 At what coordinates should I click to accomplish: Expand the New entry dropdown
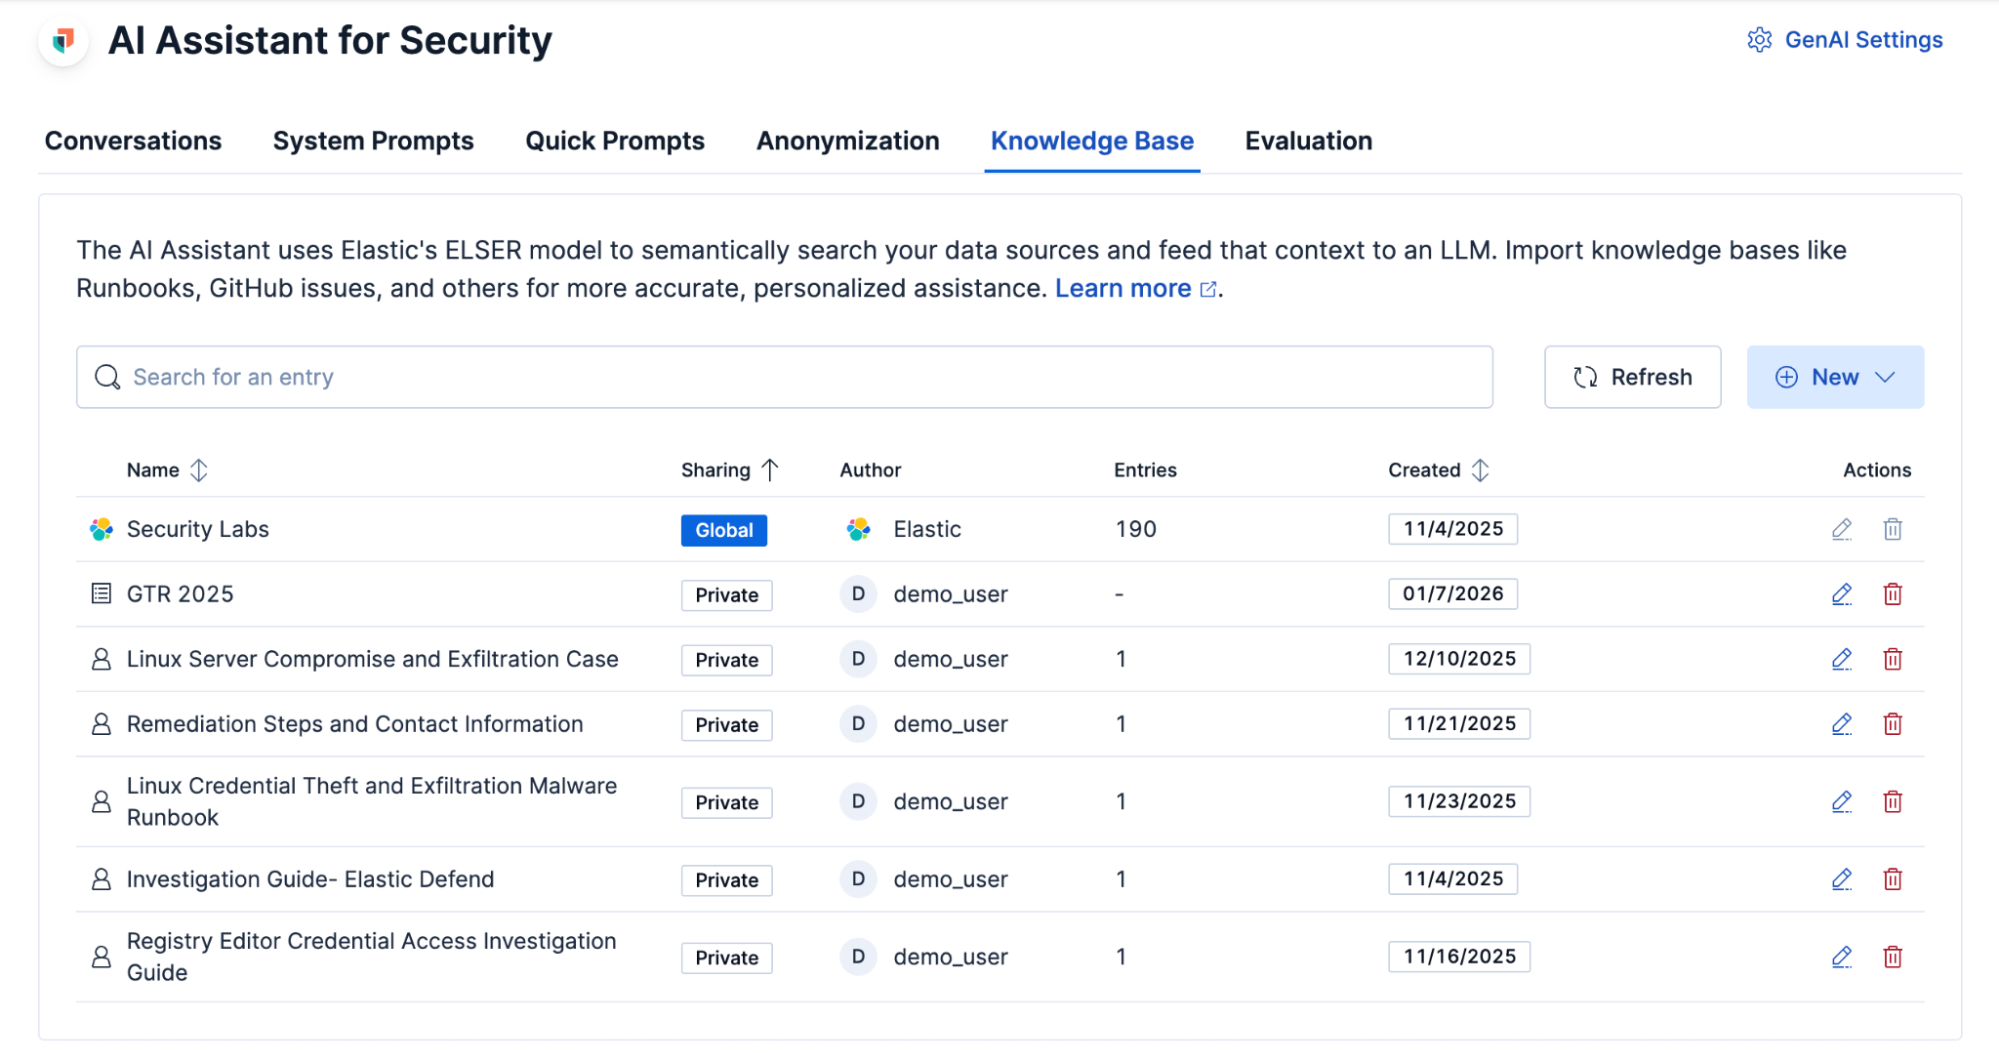point(1835,377)
